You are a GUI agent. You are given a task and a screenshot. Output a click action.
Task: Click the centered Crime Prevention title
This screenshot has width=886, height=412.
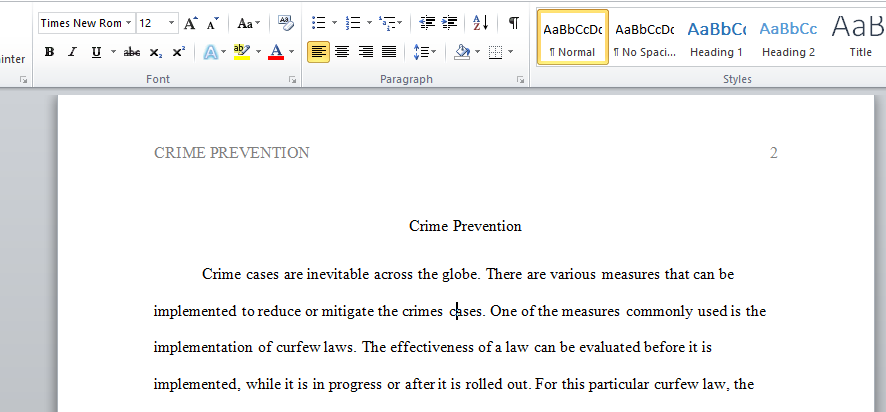(x=465, y=227)
